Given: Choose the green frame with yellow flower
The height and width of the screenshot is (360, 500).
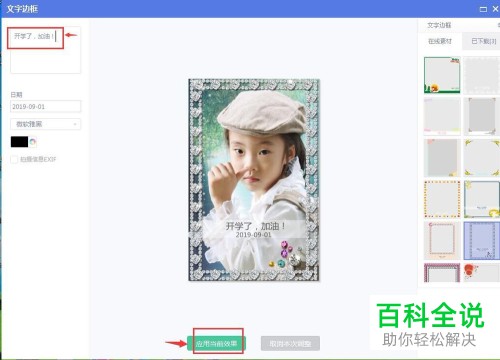Looking at the screenshot, I should (482, 199).
